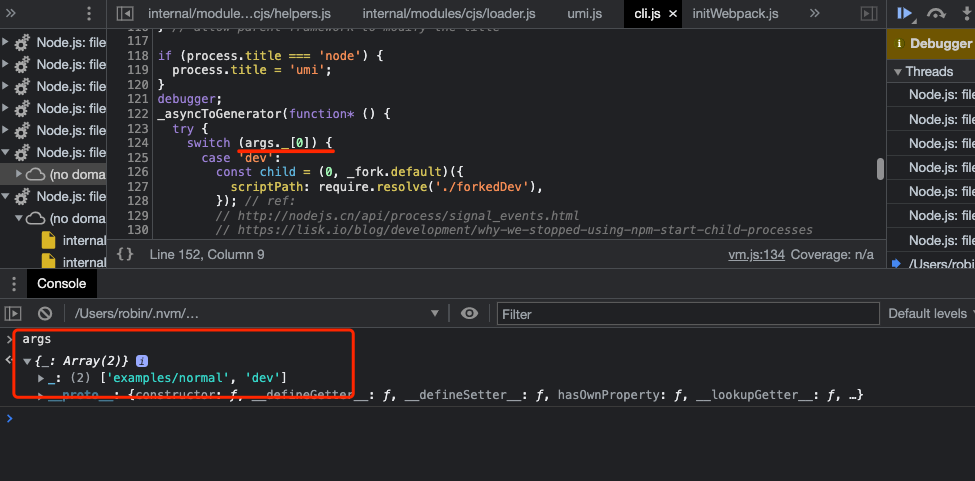Screen dimensions: 975x481
Task: Open the drawer three-dot menu beside Console
Action: pyautogui.click(x=14, y=284)
